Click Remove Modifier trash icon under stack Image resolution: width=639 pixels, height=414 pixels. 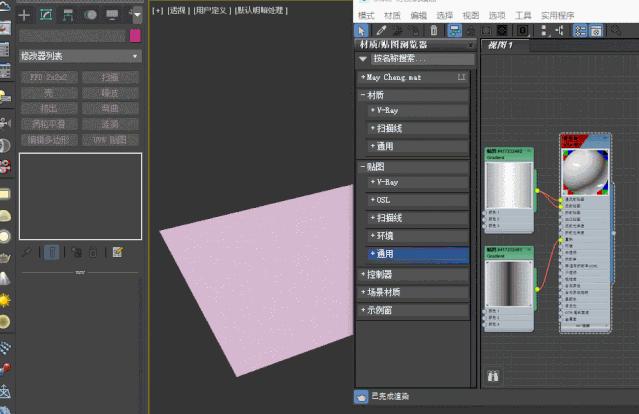(93, 253)
